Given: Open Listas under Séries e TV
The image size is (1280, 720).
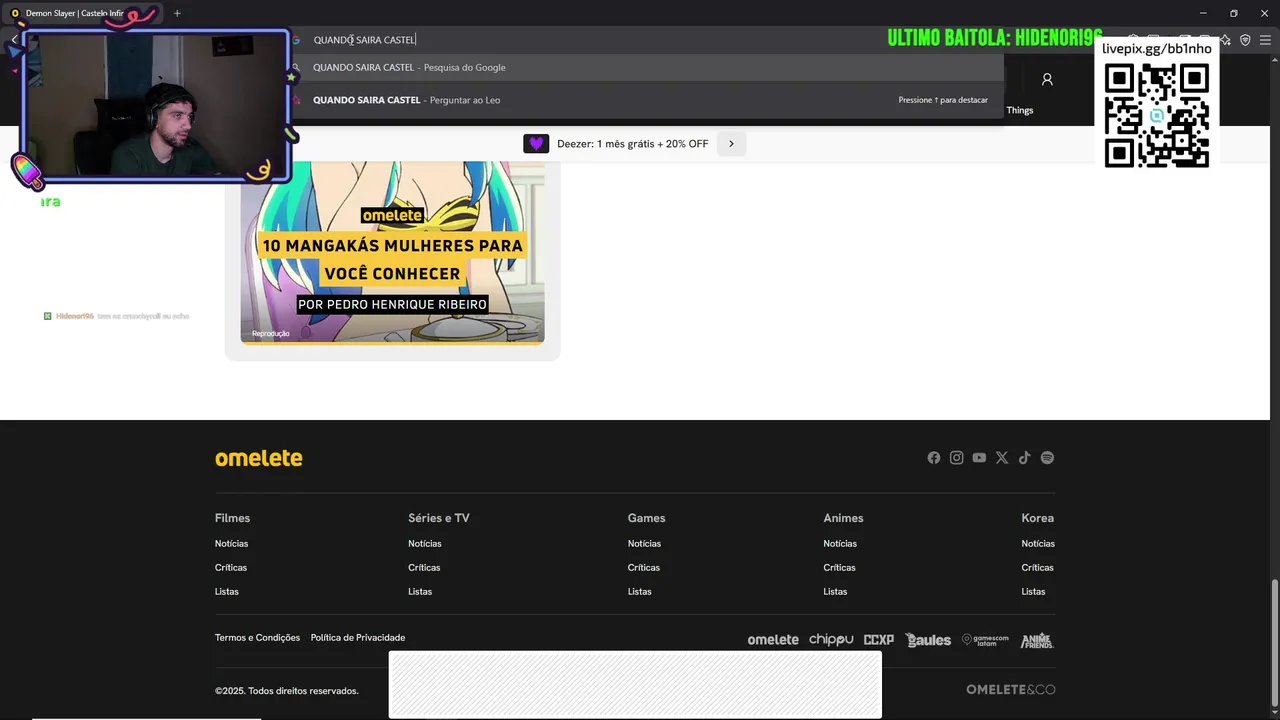Looking at the screenshot, I should pos(420,592).
